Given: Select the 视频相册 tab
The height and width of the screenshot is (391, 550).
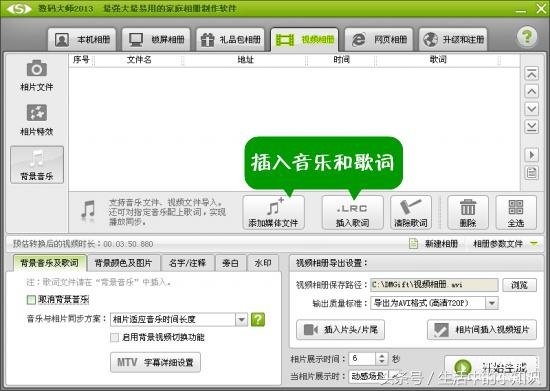Looking at the screenshot, I should [304, 40].
